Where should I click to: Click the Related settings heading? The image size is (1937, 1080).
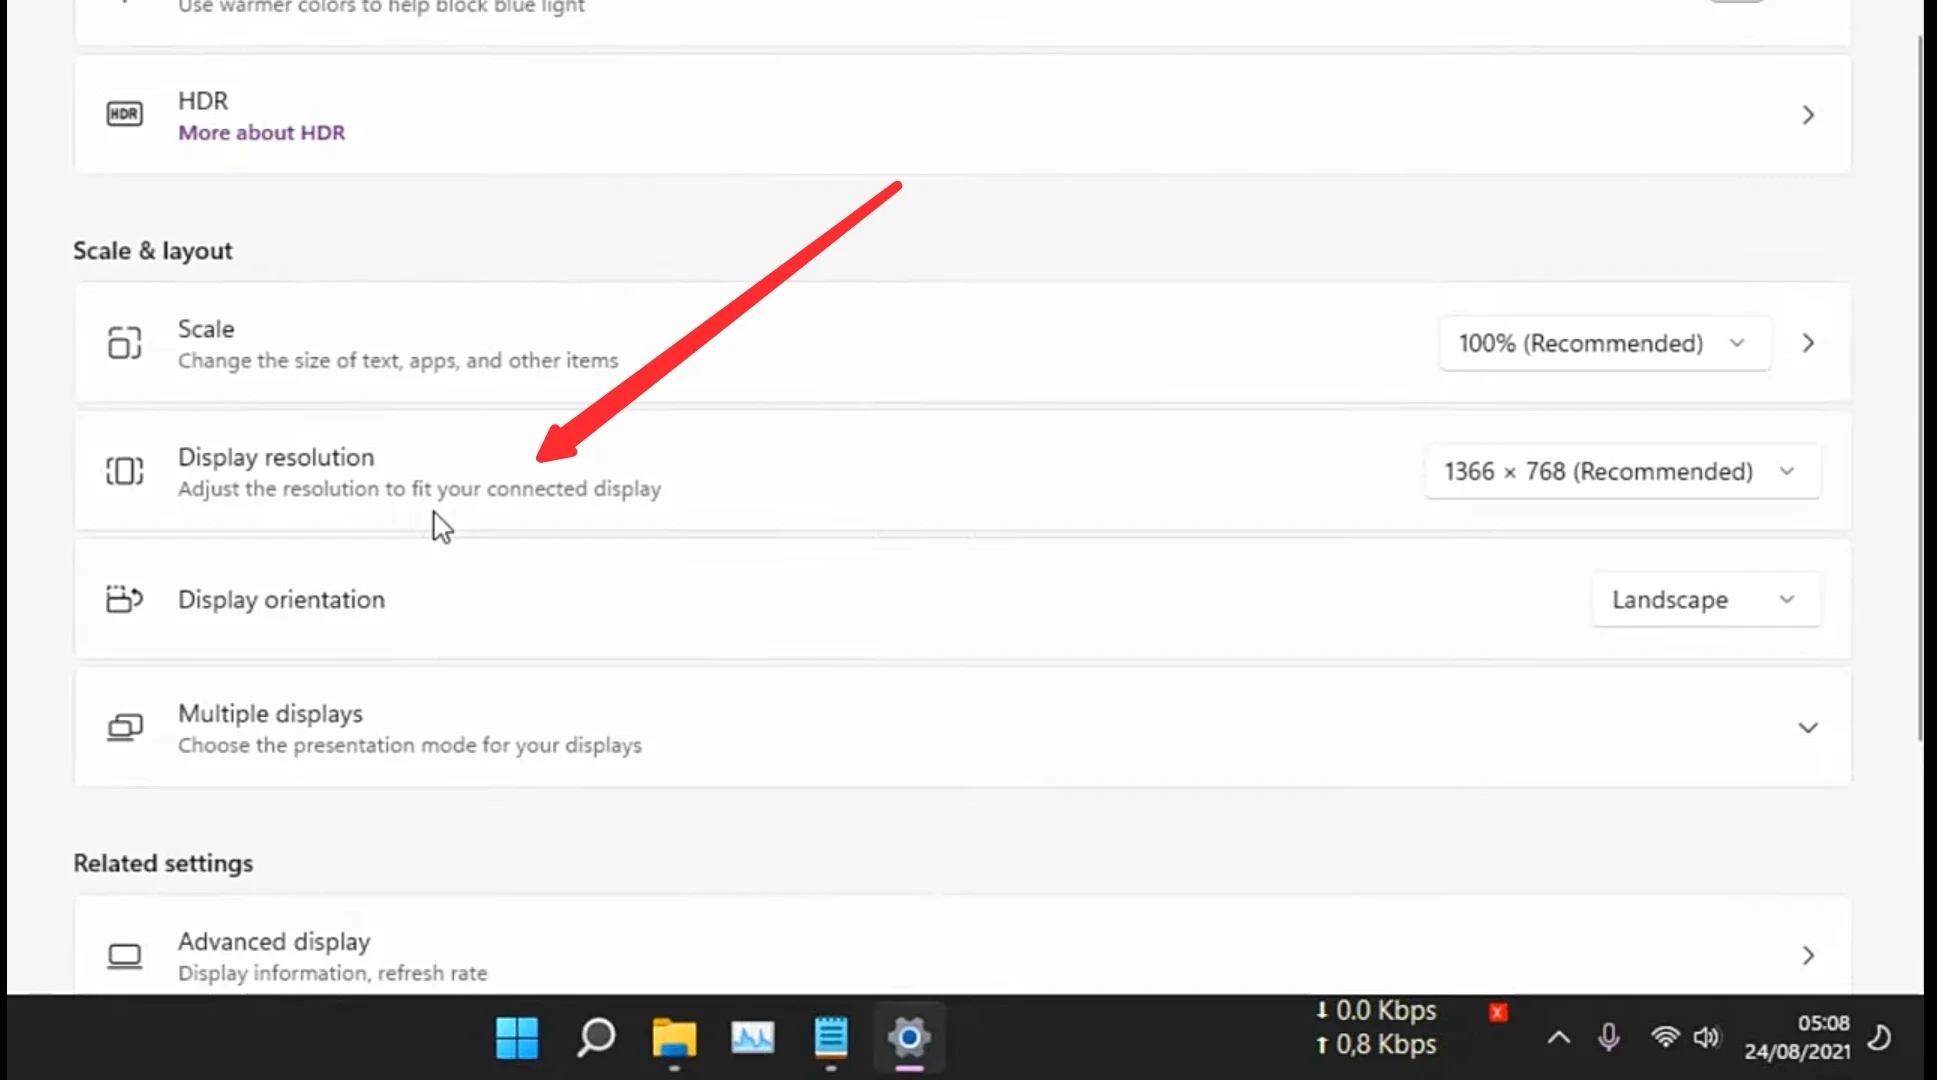(163, 863)
